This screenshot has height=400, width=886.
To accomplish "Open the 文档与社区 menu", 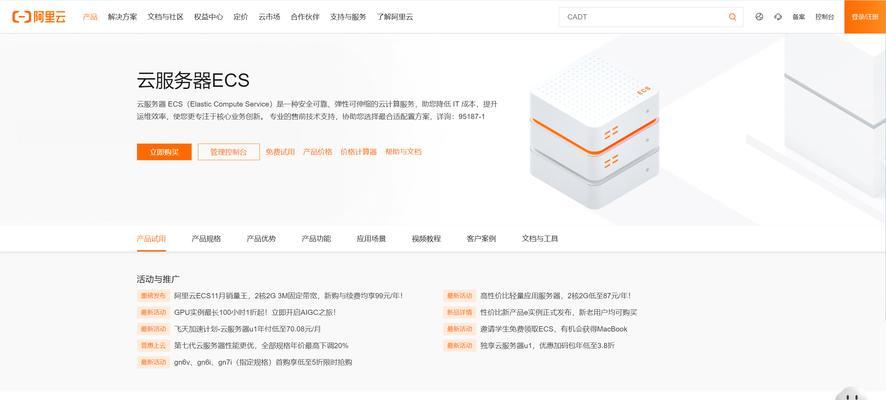I will 166,17.
